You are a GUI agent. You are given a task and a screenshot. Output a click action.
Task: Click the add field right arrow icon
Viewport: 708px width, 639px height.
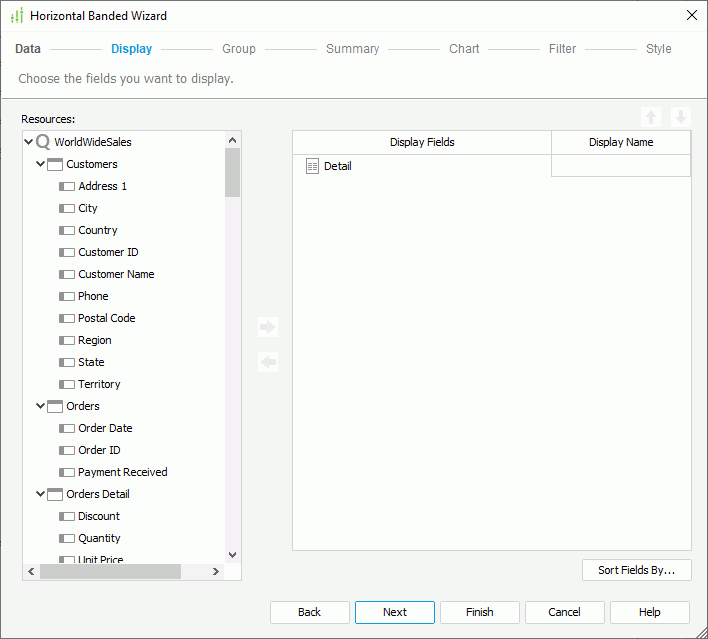[267, 327]
